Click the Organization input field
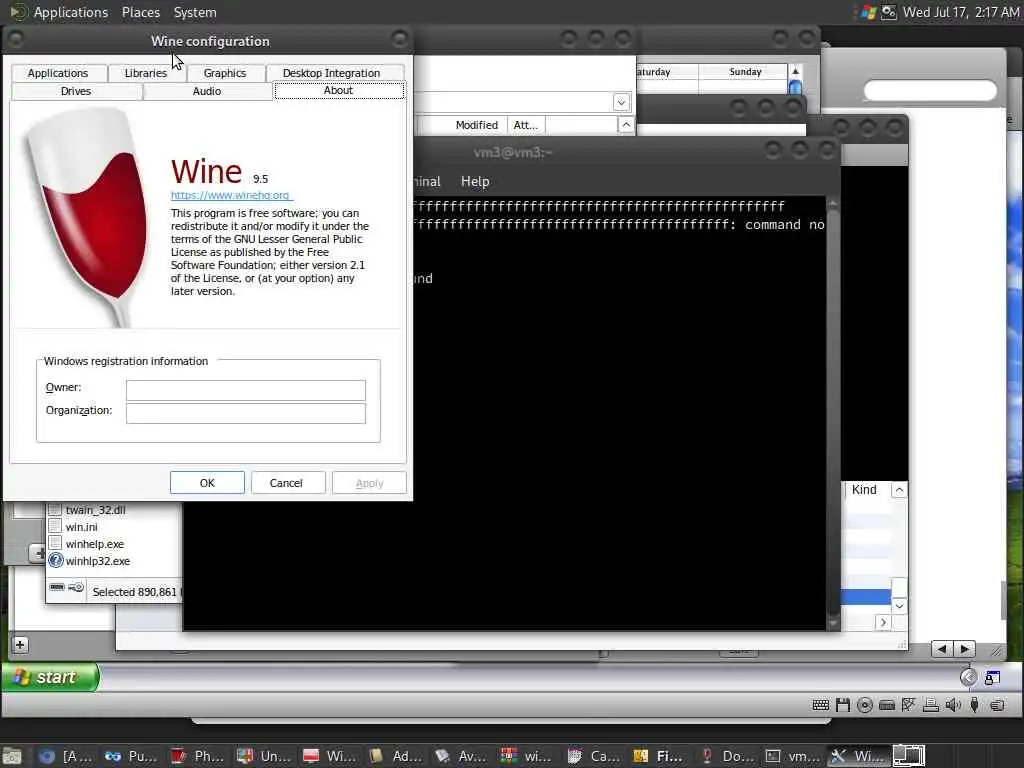The height and width of the screenshot is (768, 1024). point(246,413)
